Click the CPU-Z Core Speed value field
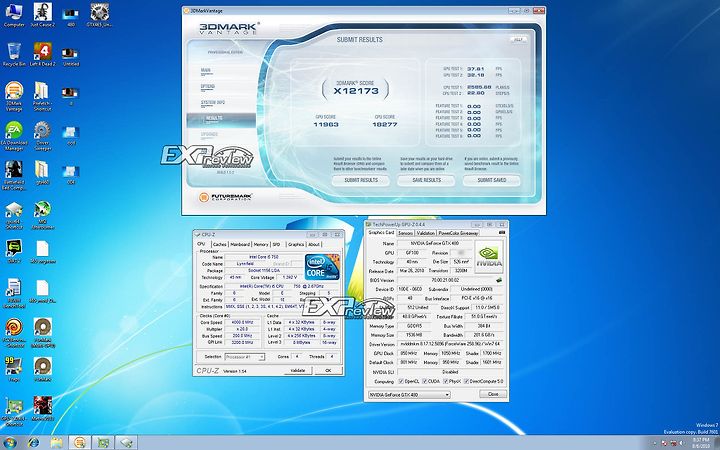 (243, 322)
